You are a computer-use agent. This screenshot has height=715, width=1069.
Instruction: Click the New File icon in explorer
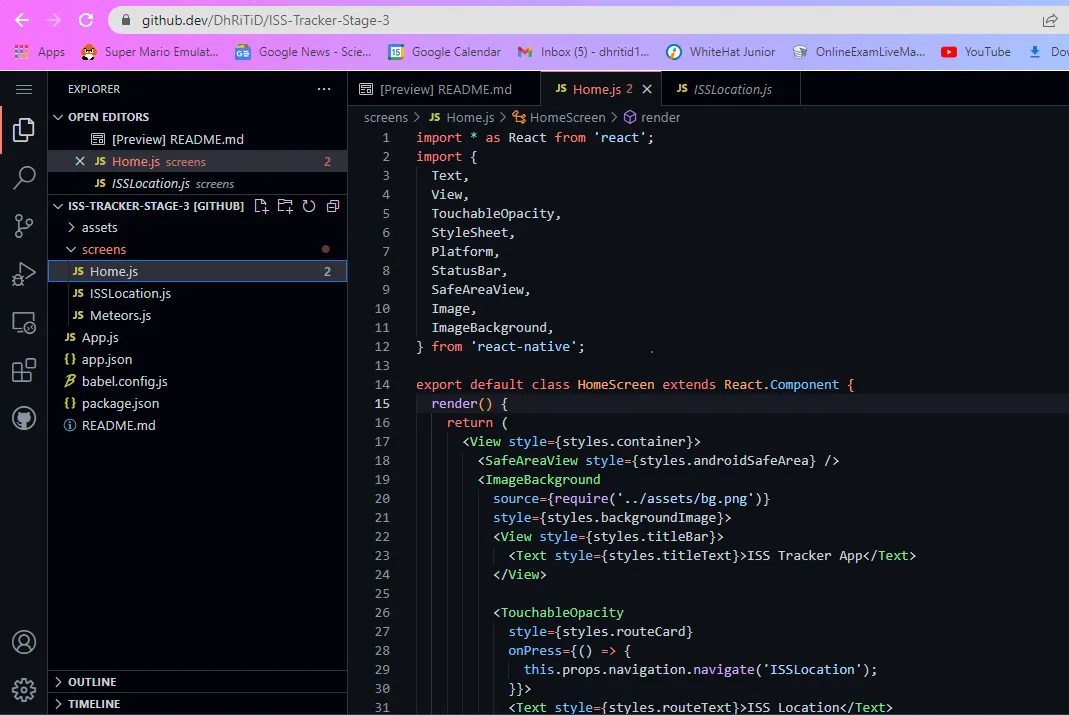(x=261, y=206)
